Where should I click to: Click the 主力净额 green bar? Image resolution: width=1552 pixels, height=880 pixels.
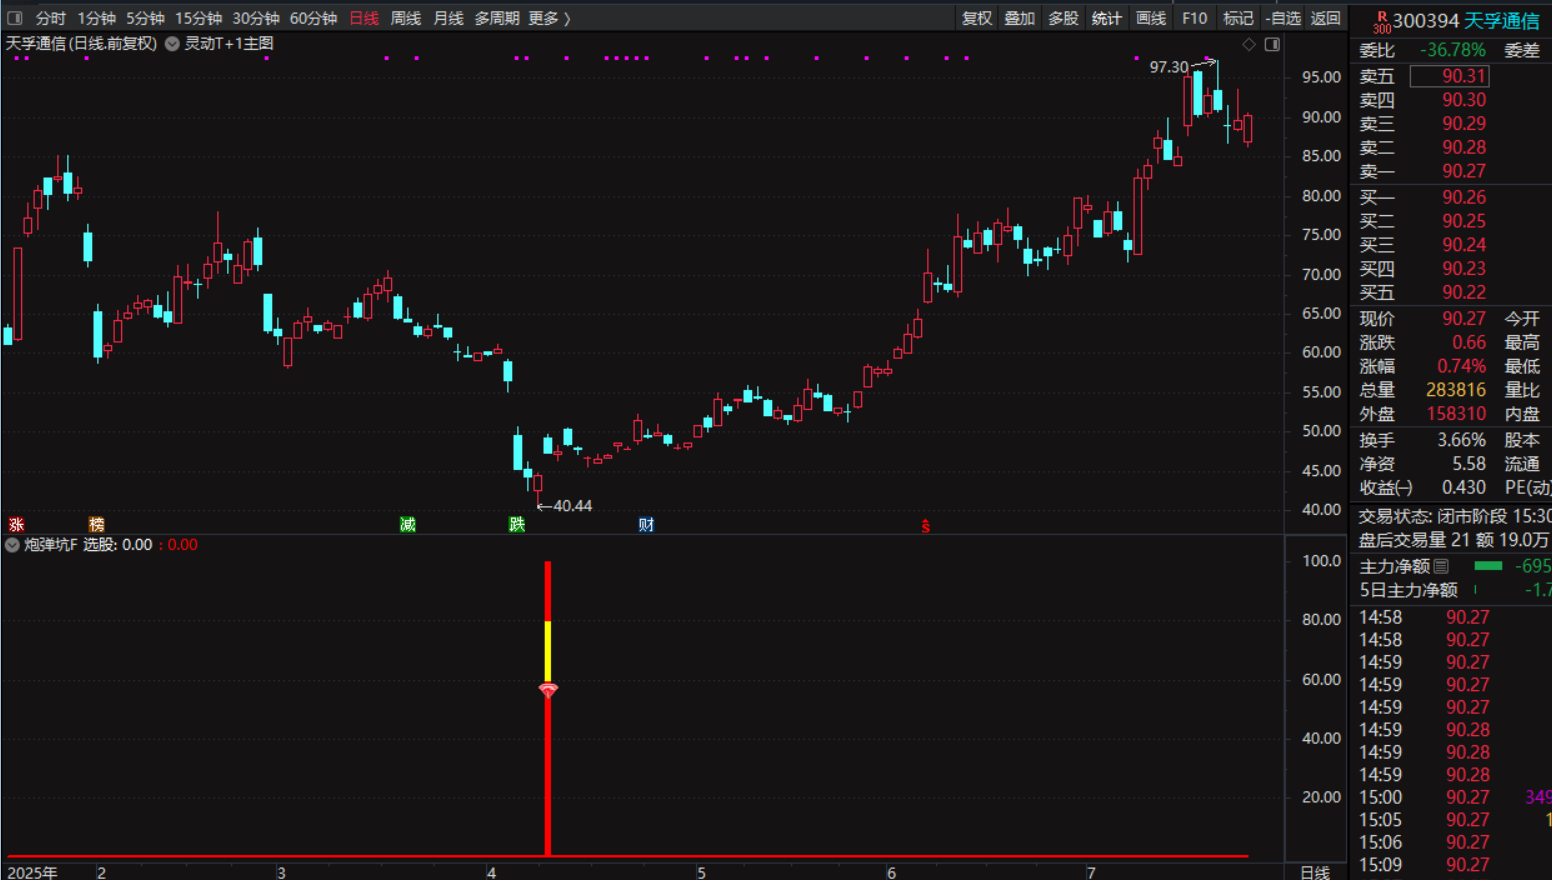[1488, 566]
